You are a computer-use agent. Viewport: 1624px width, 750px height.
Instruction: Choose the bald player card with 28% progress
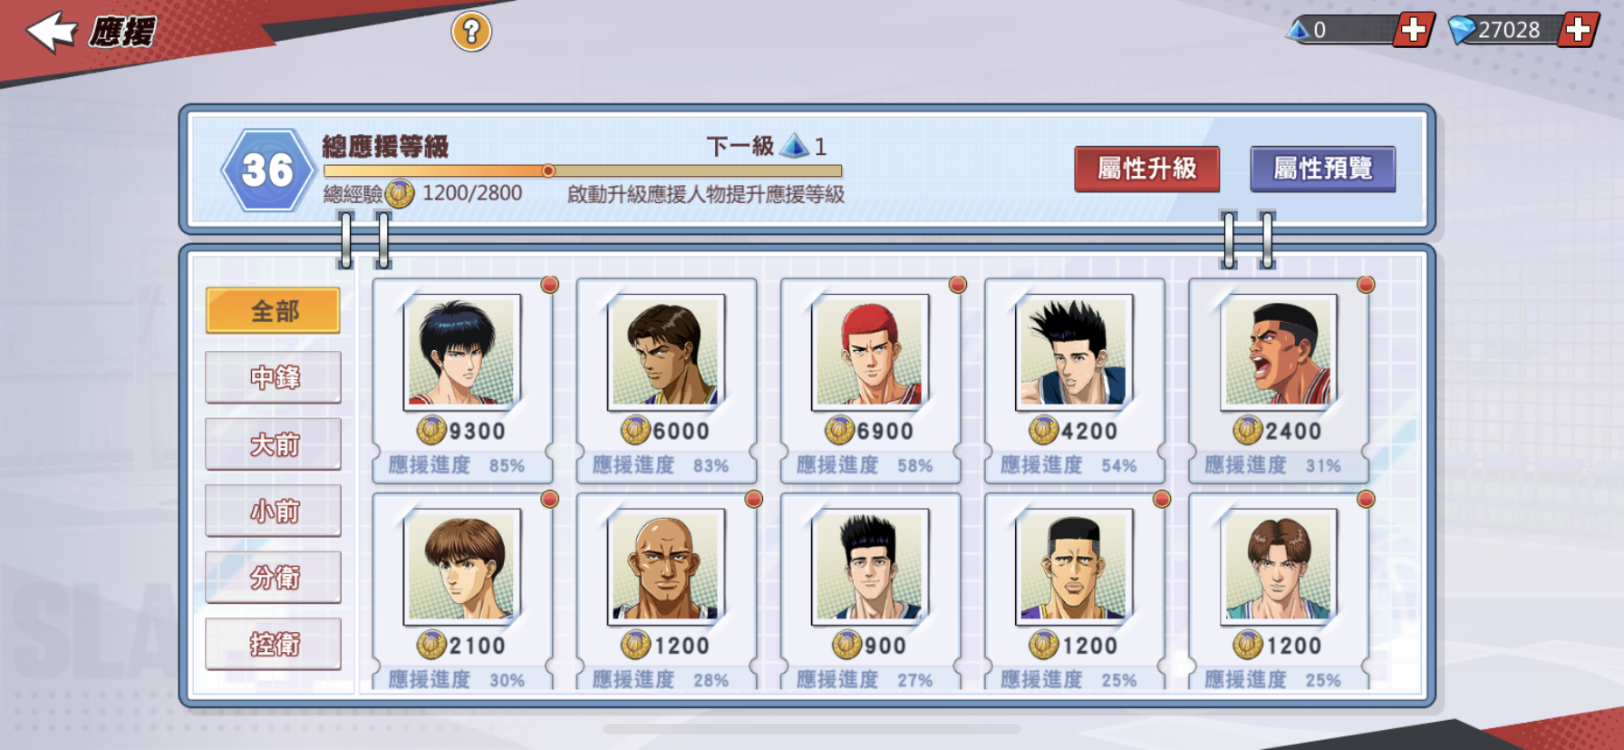tap(666, 592)
